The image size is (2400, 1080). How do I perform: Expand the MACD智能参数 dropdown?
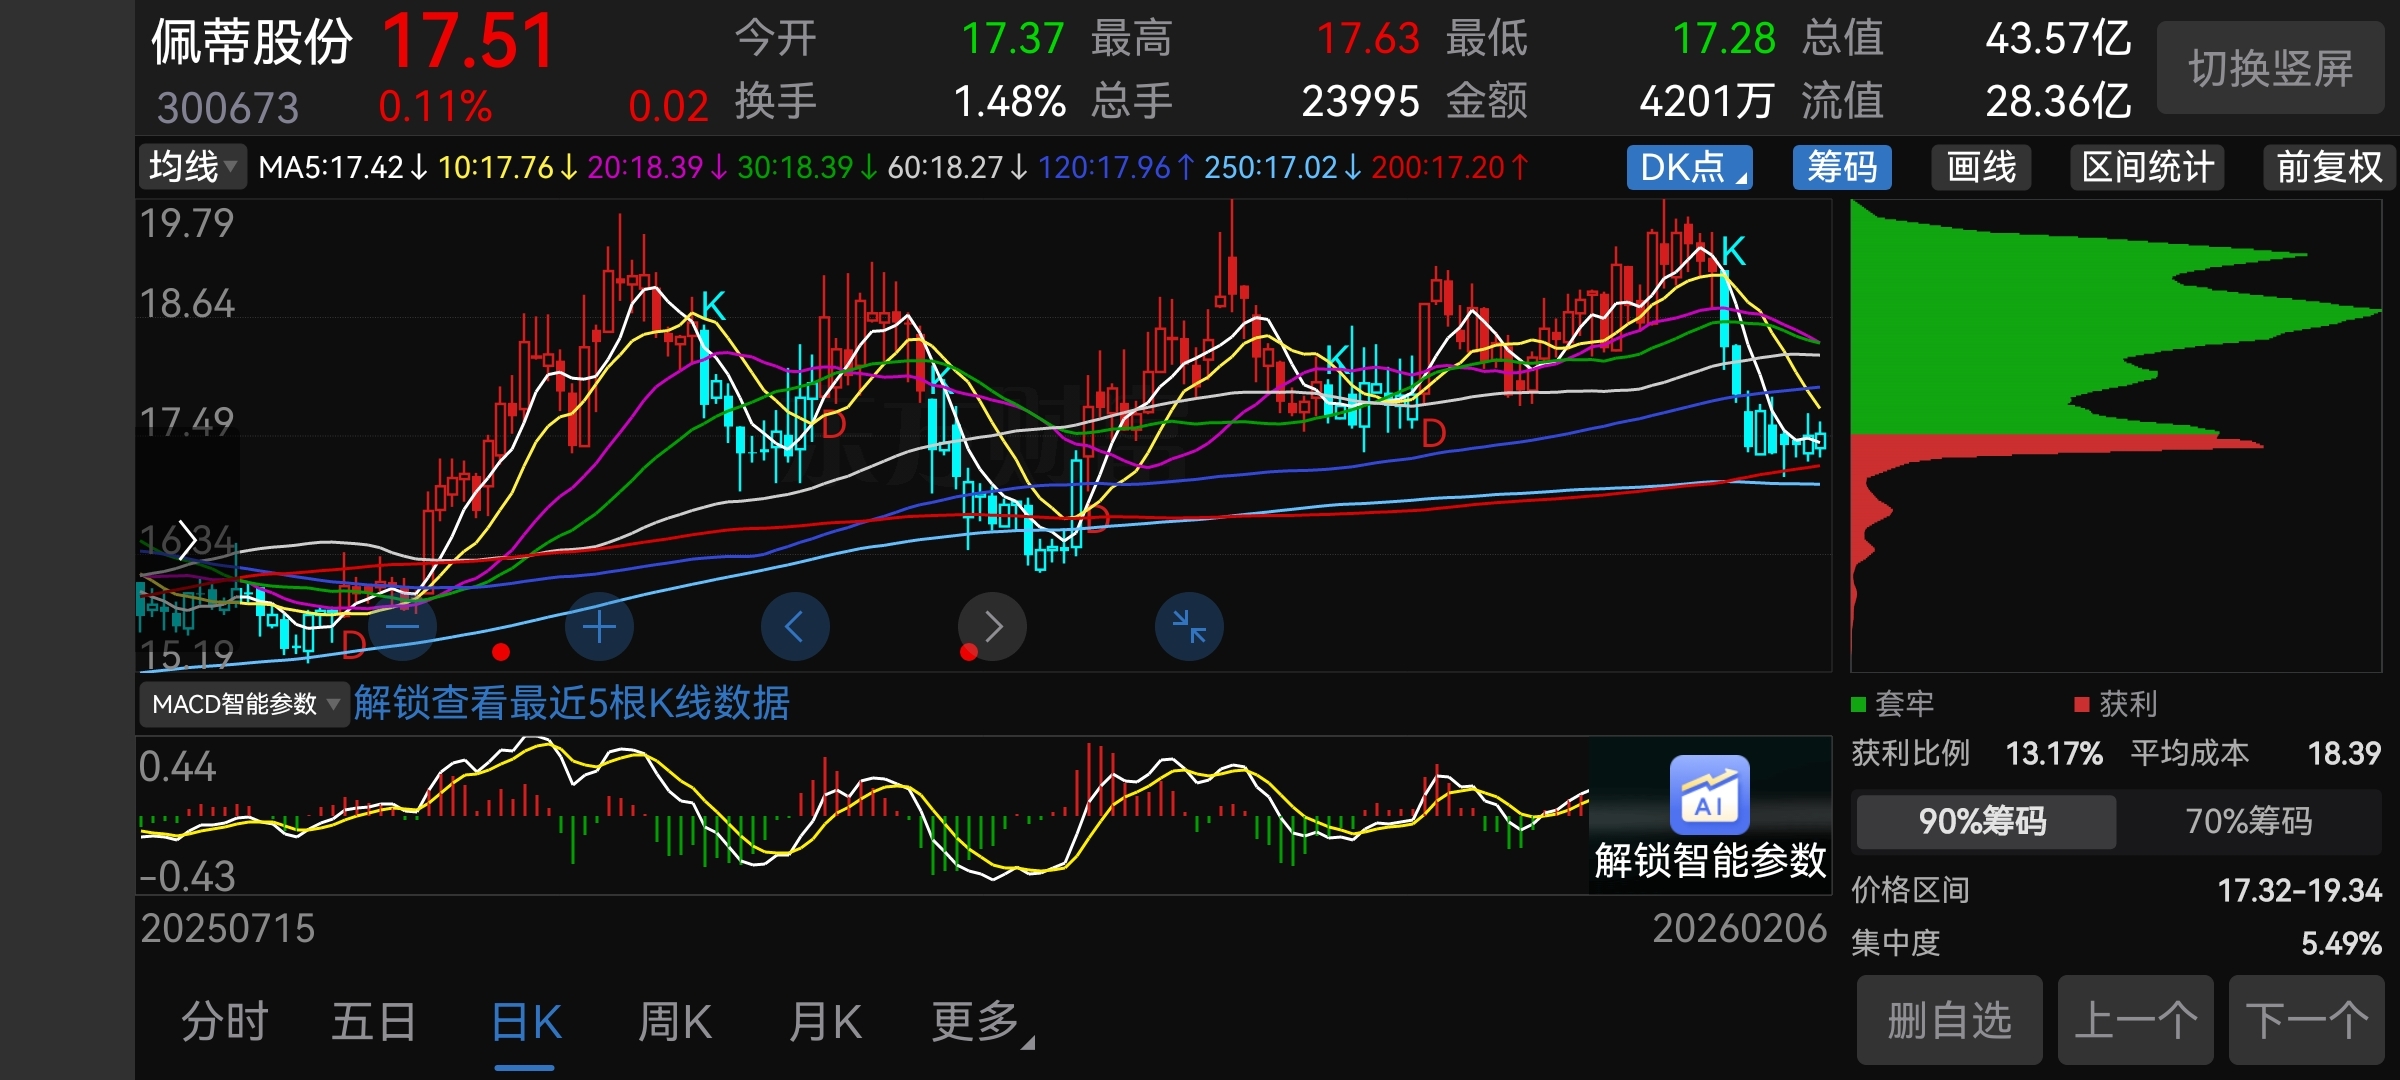(x=244, y=704)
